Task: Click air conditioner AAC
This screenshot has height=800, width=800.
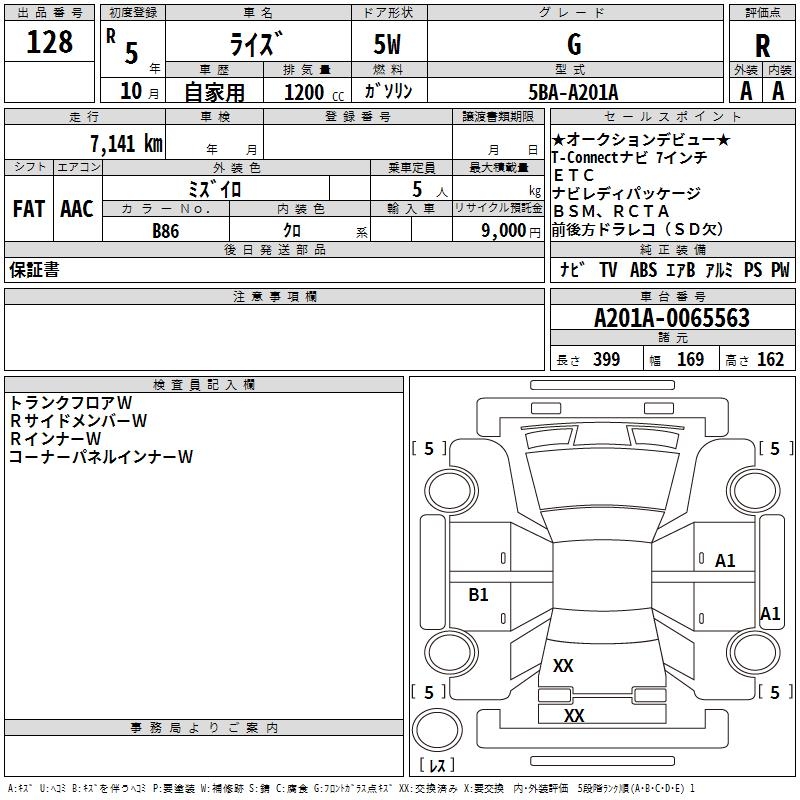Action: 77,209
